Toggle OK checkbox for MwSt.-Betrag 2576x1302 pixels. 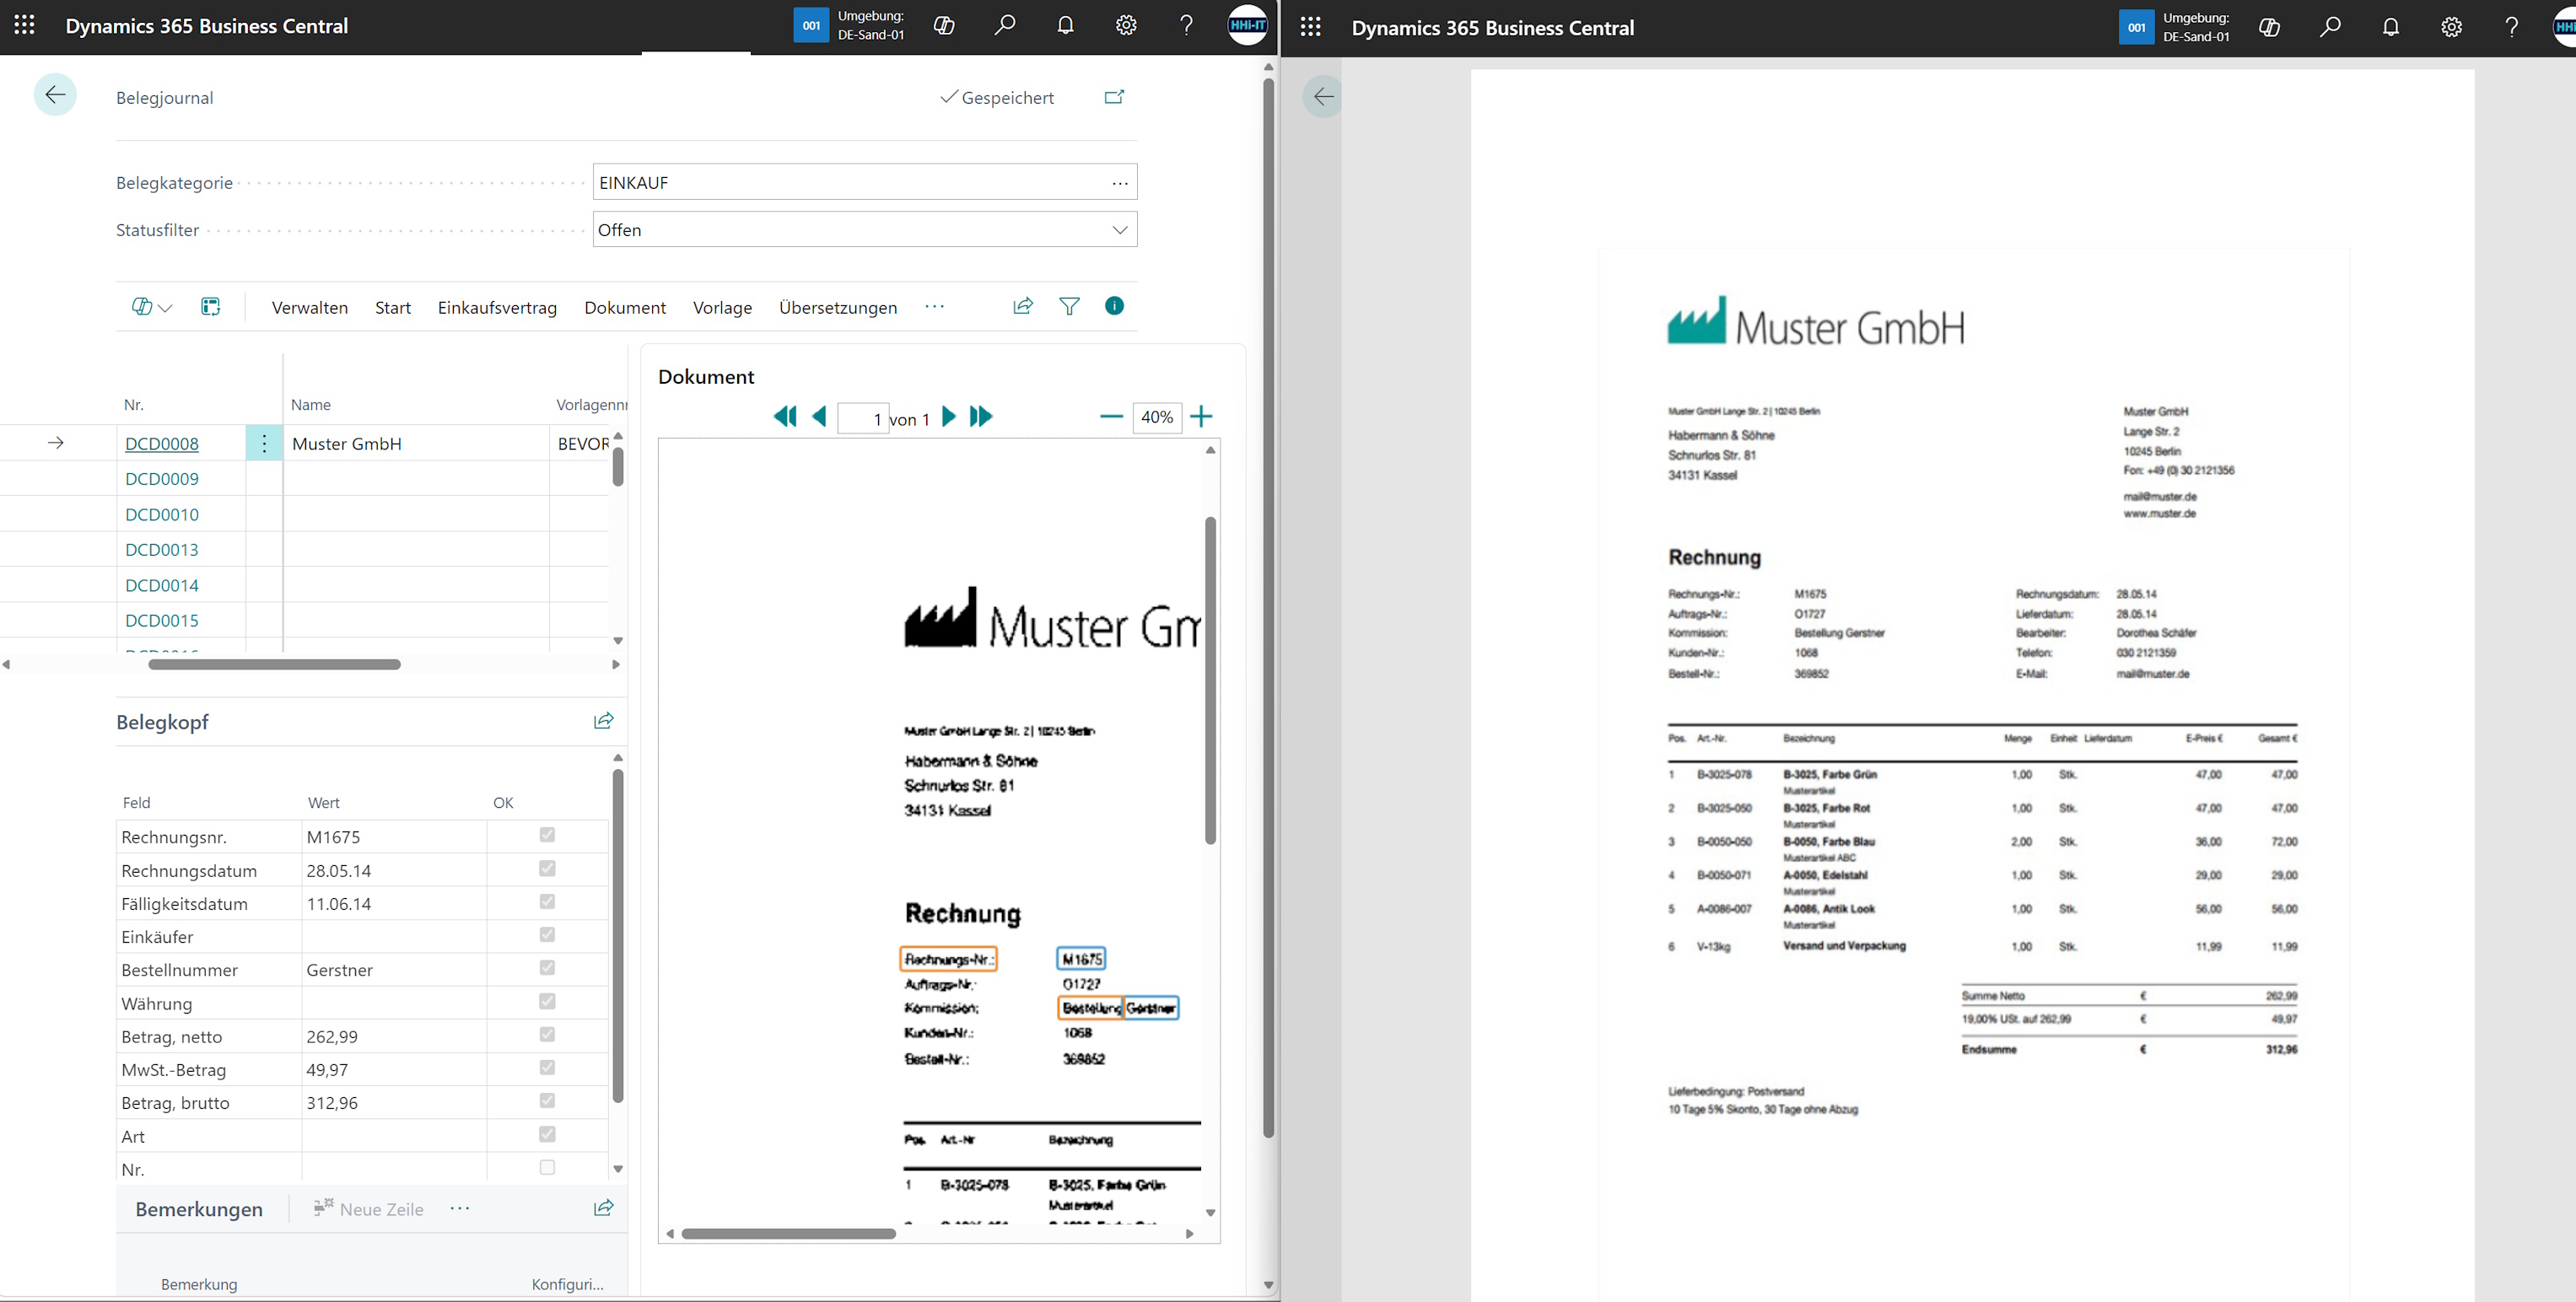point(547,1067)
